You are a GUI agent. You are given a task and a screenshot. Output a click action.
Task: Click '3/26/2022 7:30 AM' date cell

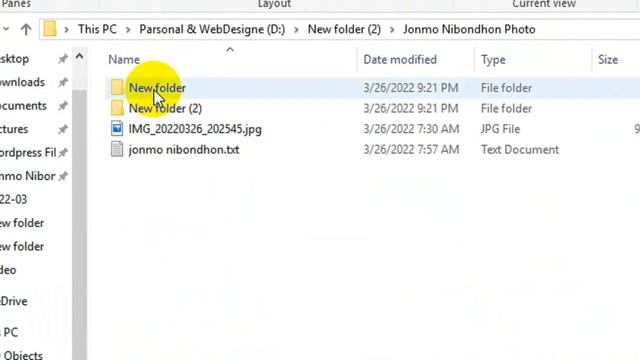411,129
